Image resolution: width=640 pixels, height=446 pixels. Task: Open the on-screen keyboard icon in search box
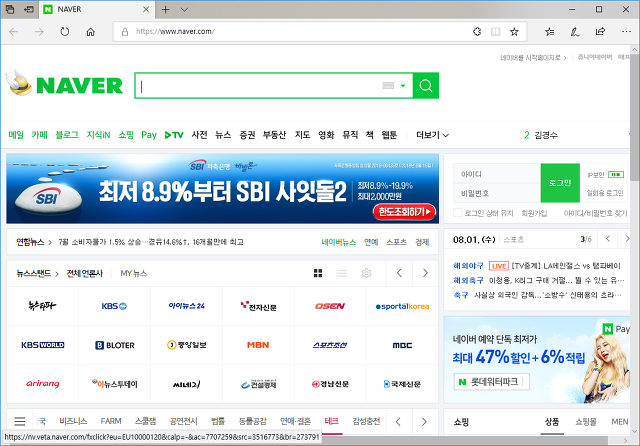[x=388, y=85]
